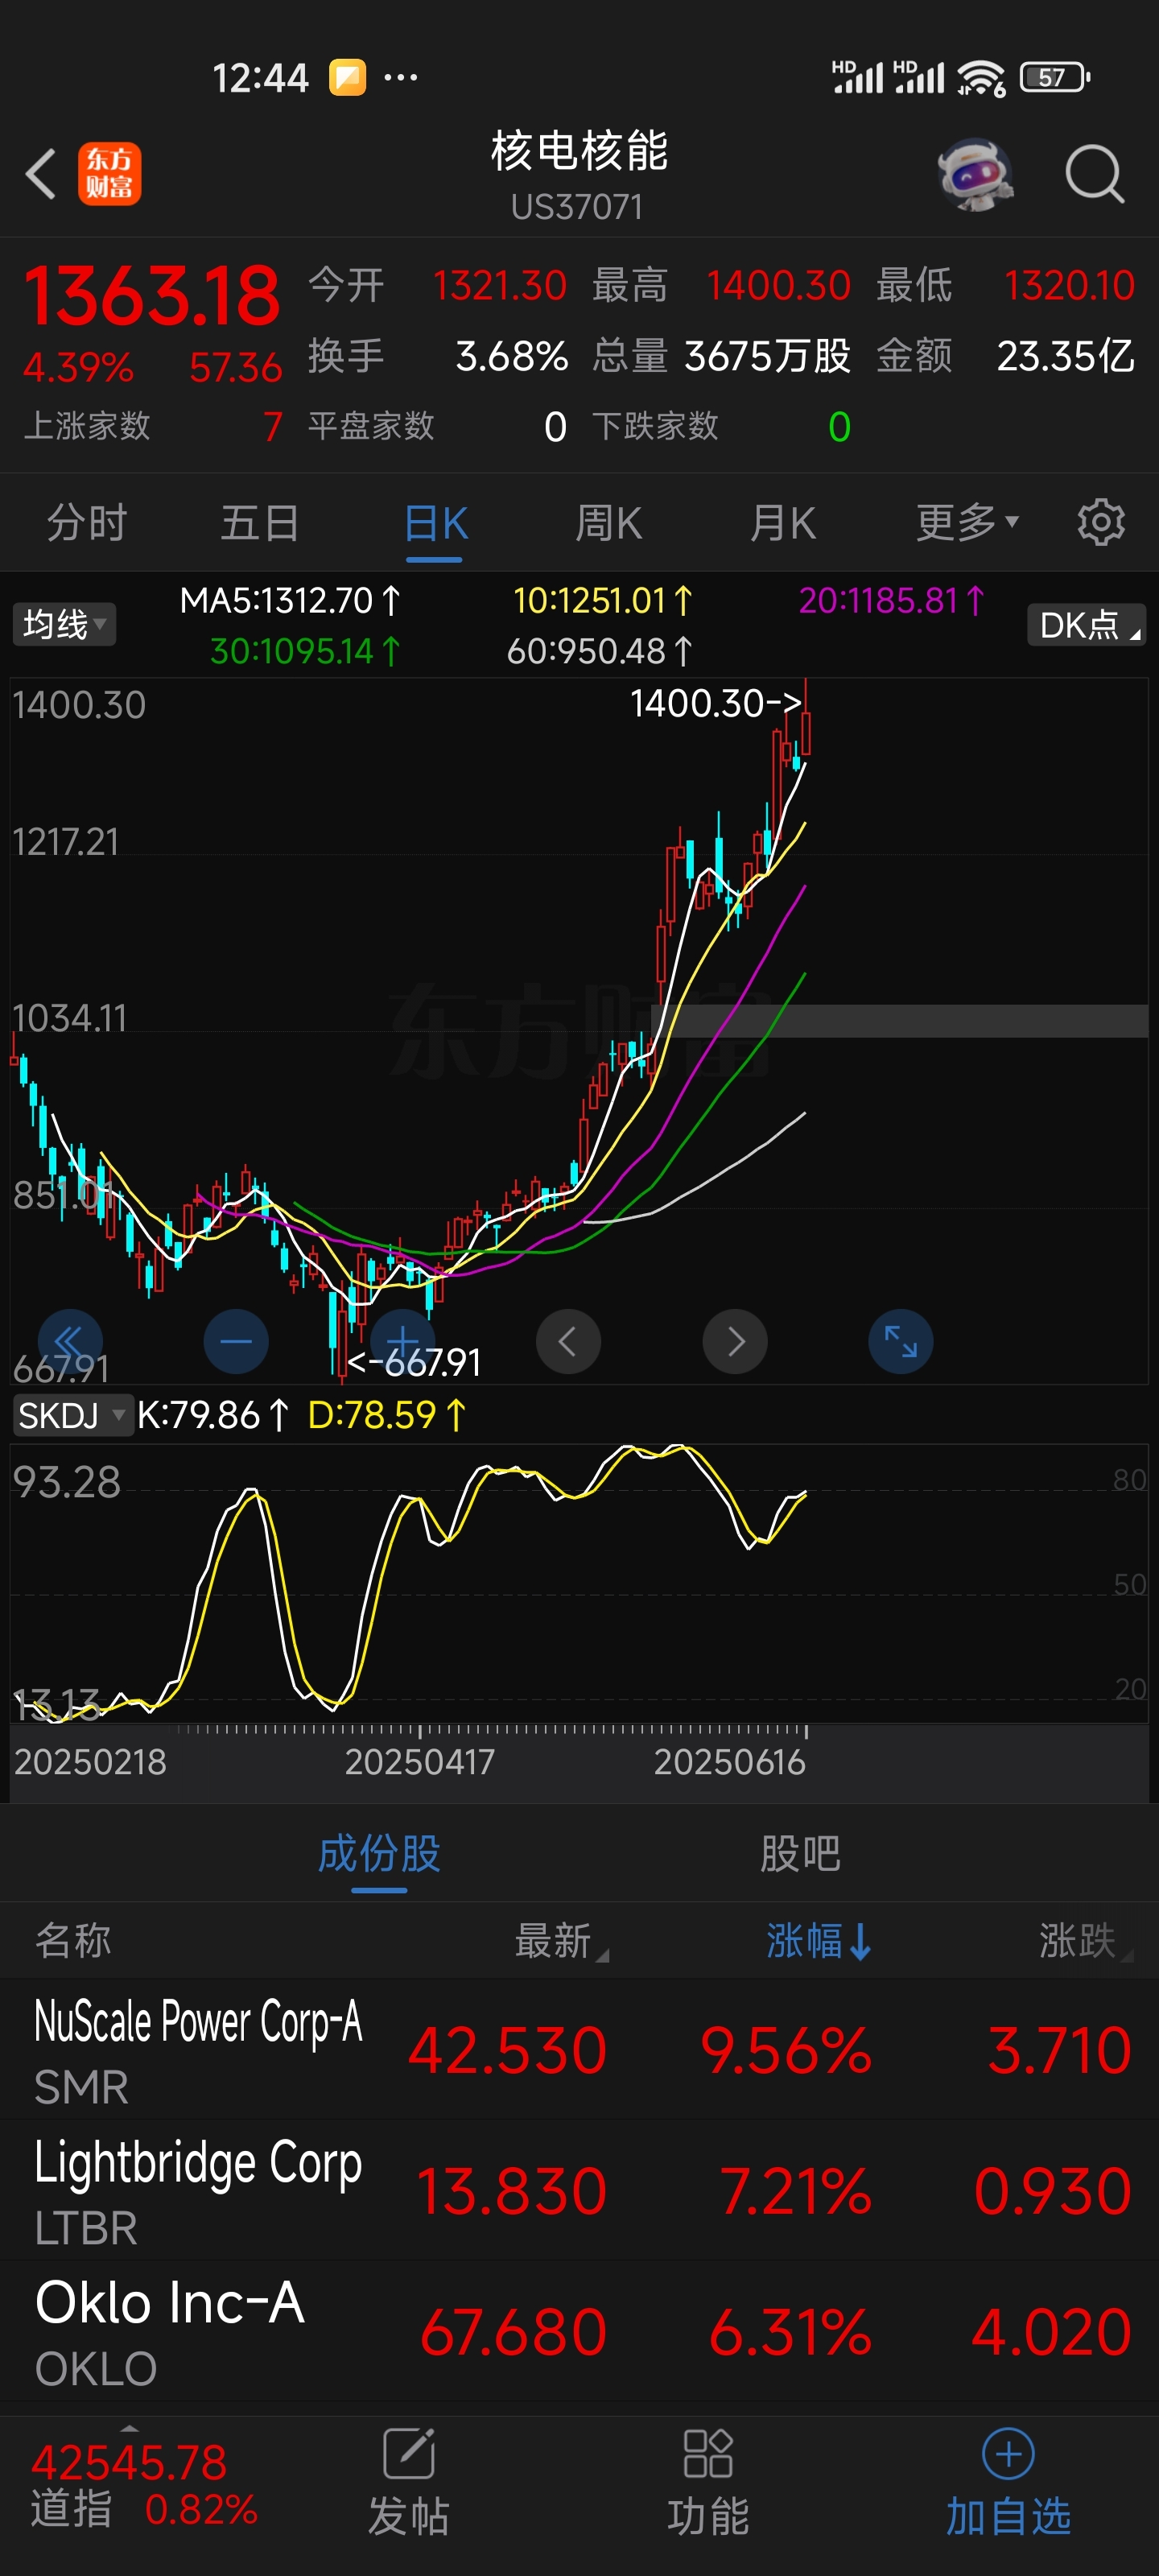Screen dimensions: 1159x2576
Task: Tap Oklo 67.680 latest price
Action: click(513, 2331)
